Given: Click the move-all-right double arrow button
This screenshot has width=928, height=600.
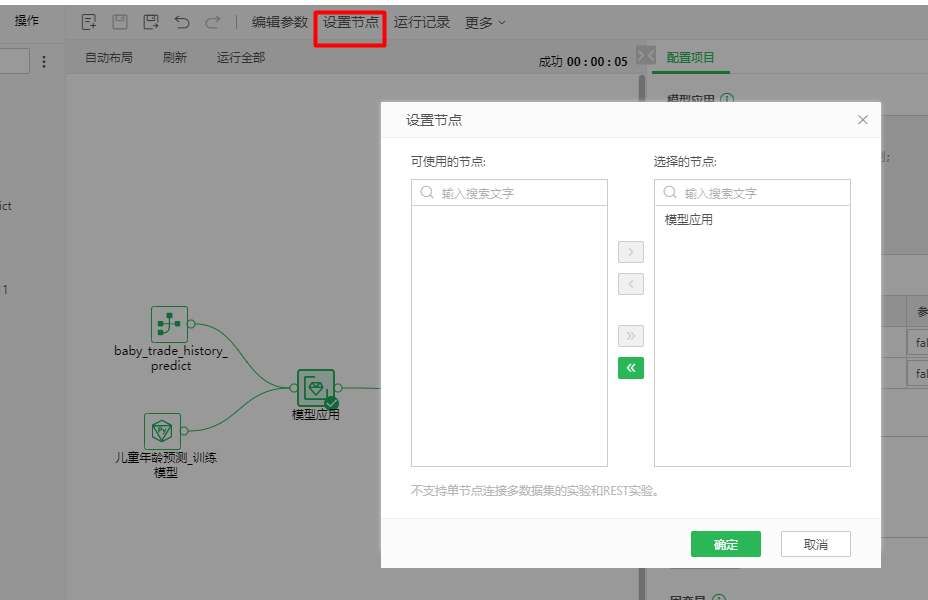Looking at the screenshot, I should click(631, 336).
